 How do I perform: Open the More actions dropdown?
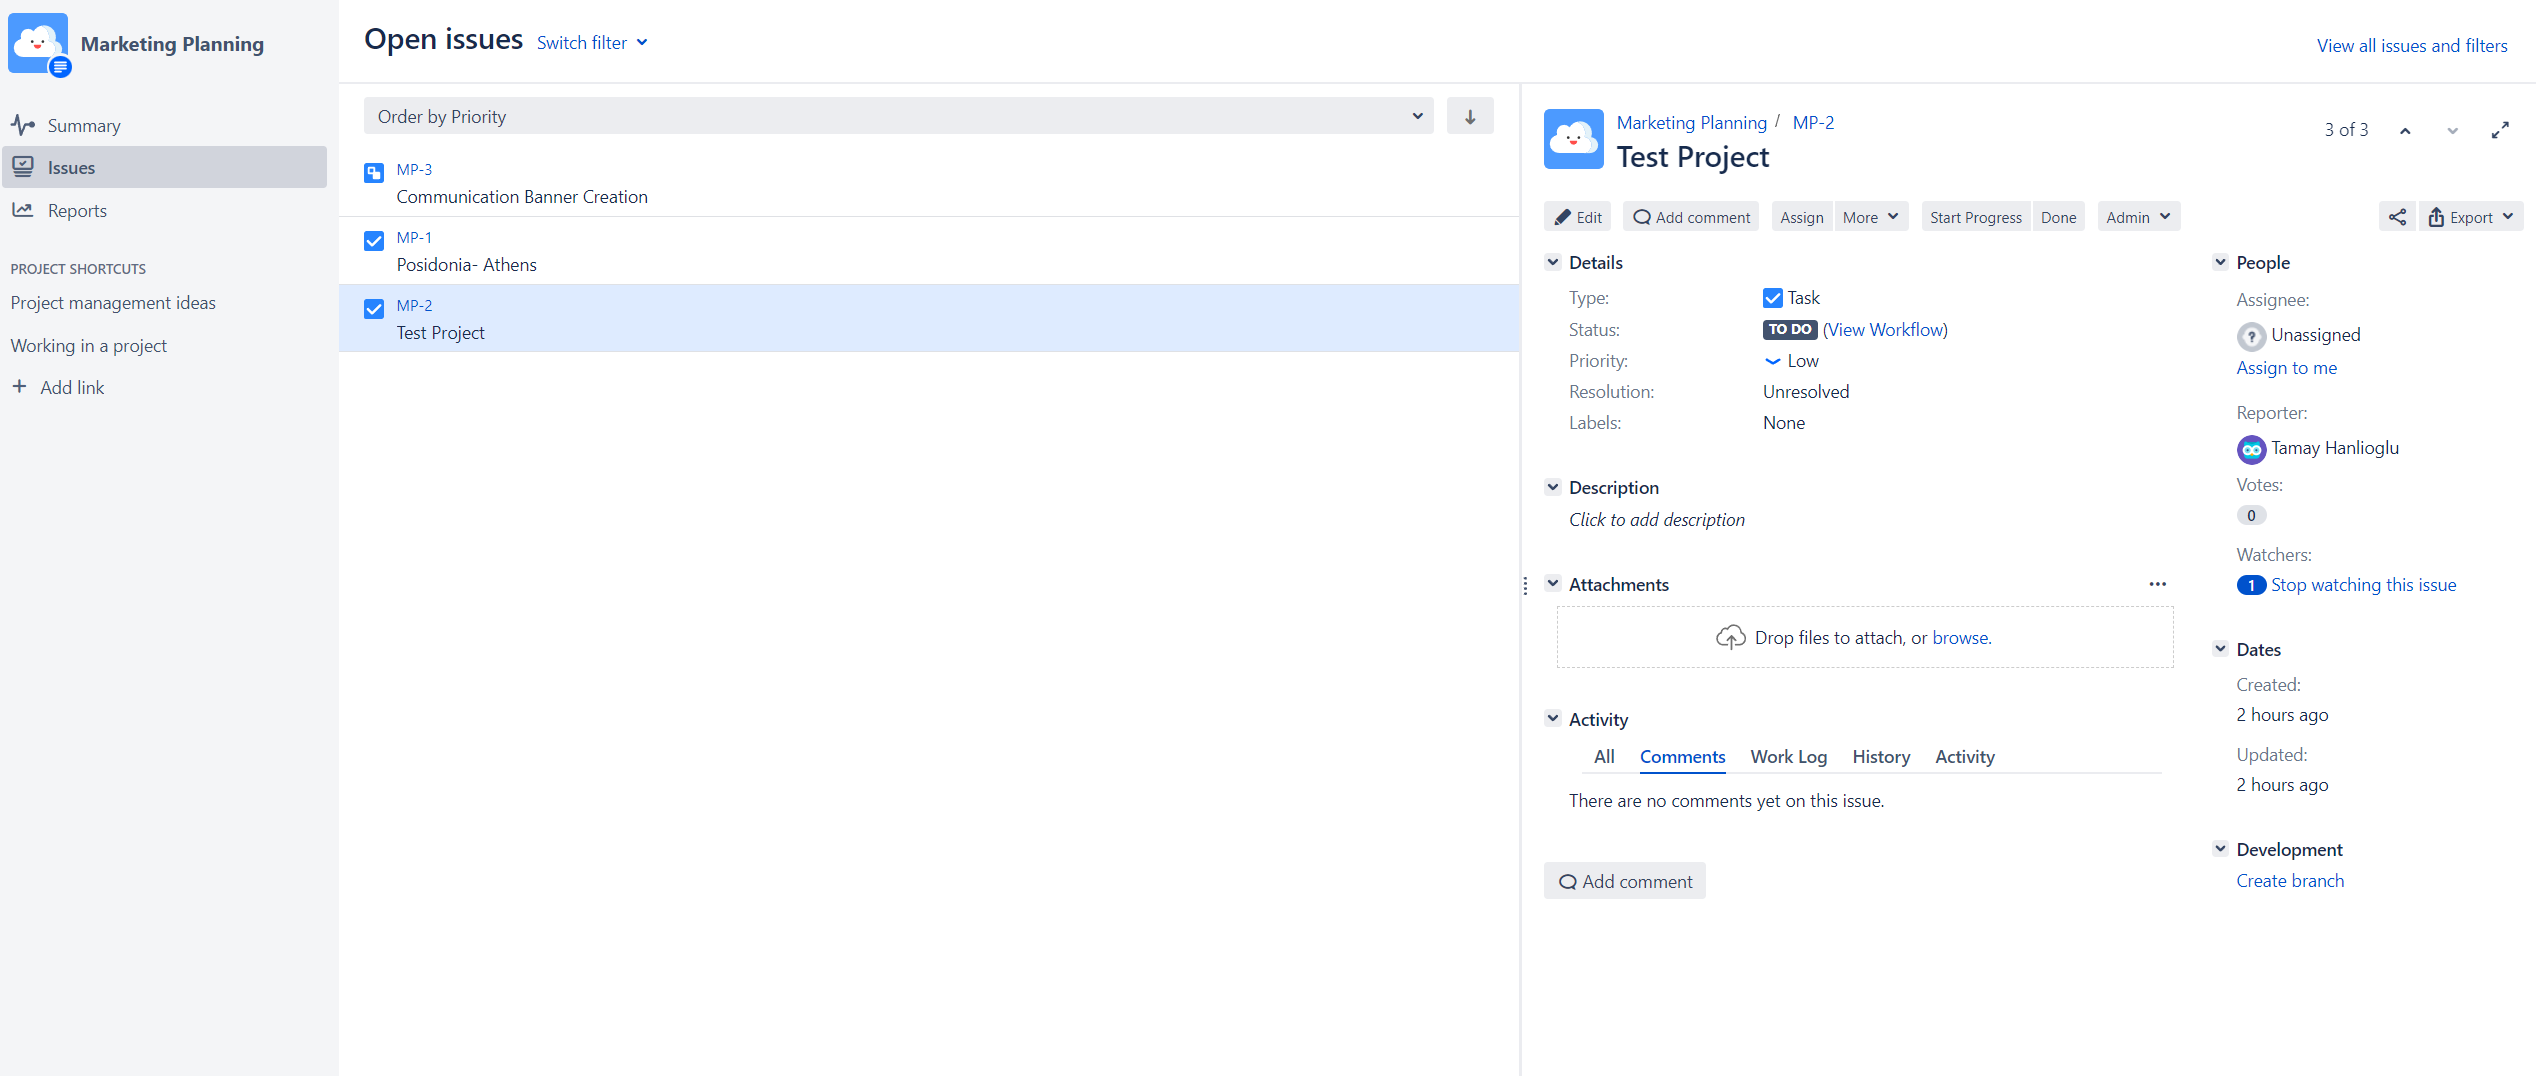tap(1870, 217)
